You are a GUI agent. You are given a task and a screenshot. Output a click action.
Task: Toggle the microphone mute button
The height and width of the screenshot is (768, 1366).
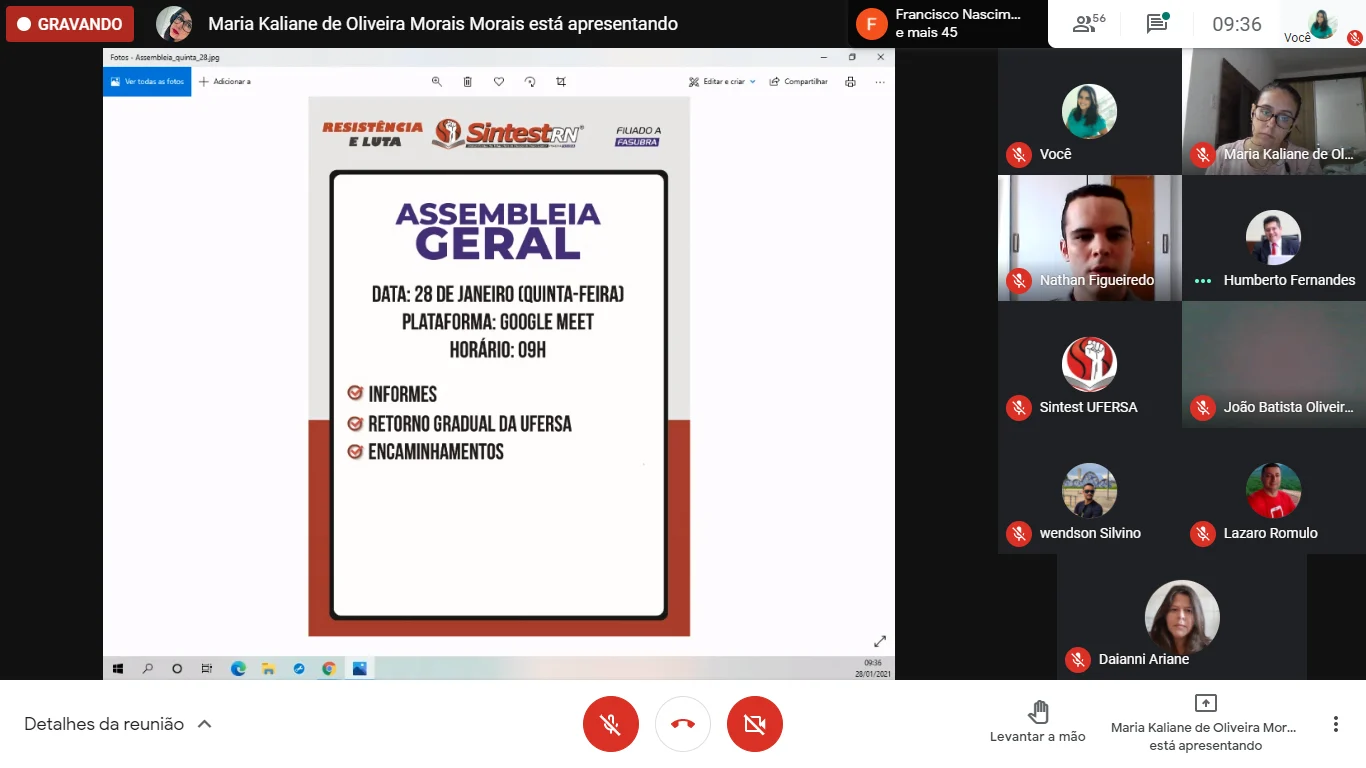(610, 724)
